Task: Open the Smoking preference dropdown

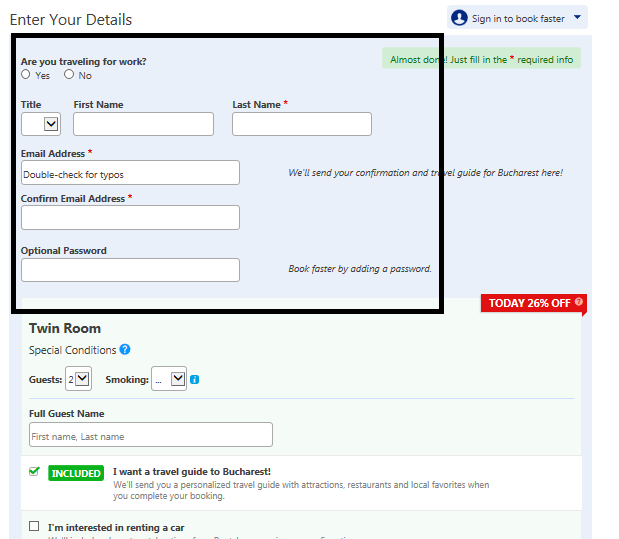Action: coord(168,379)
